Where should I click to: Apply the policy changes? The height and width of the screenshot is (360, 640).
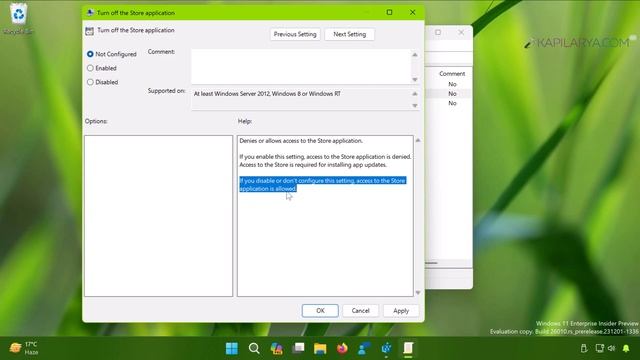(401, 311)
